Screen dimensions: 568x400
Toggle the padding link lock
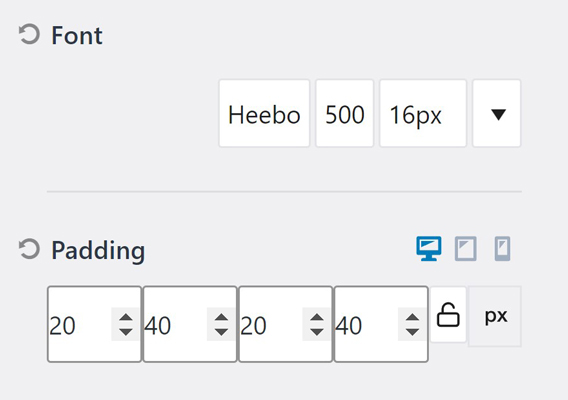coord(448,314)
